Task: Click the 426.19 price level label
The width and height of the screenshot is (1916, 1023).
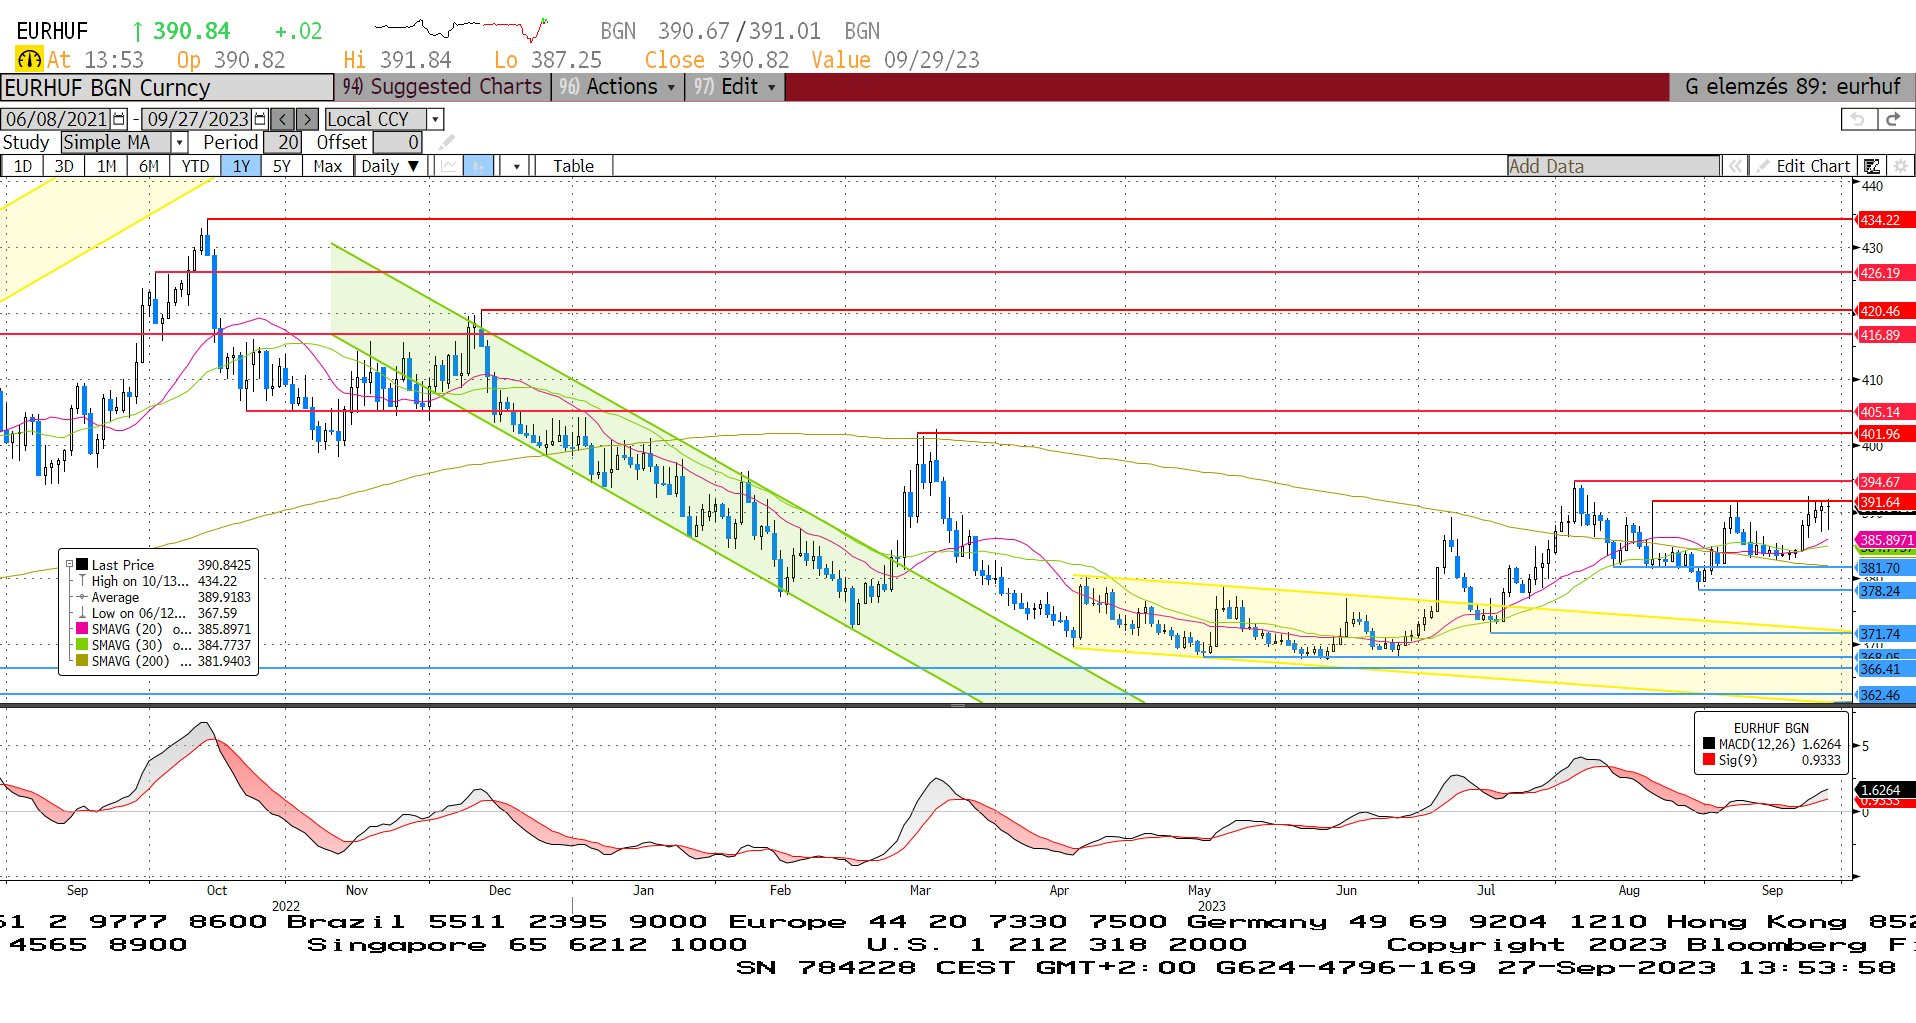Action: 1885,273
